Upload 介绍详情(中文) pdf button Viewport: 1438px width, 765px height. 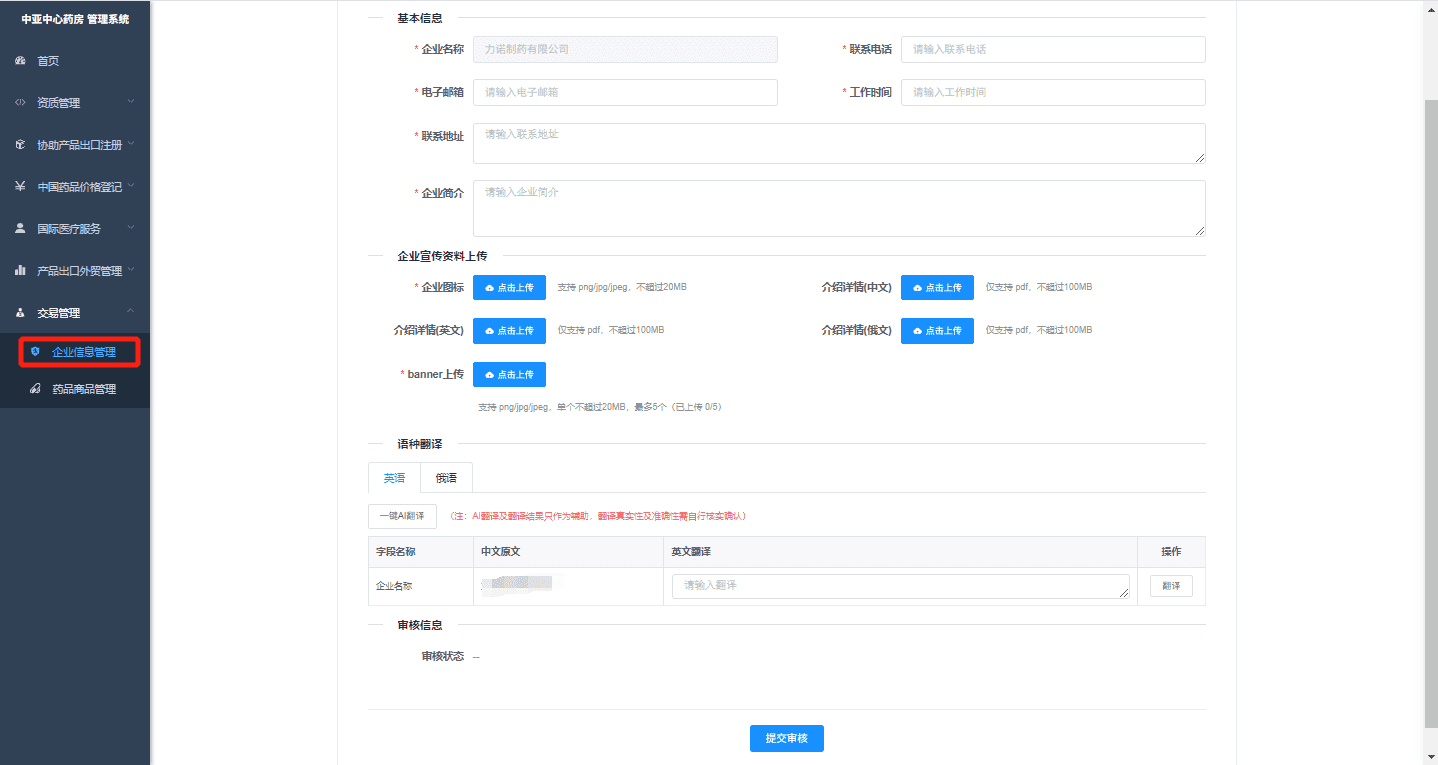937,288
